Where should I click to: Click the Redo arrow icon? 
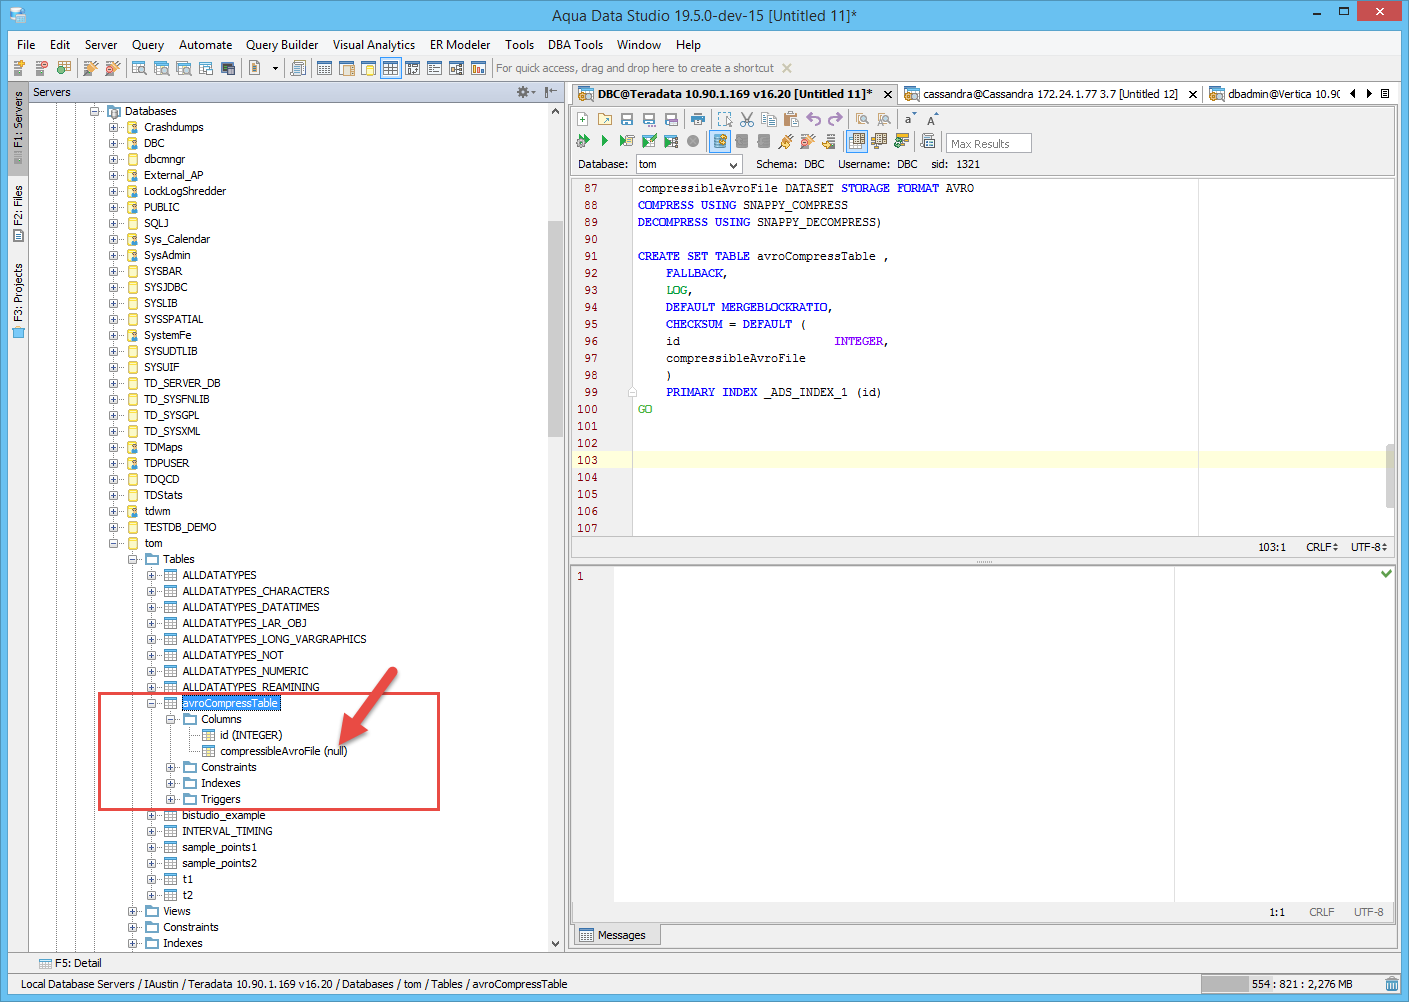click(835, 119)
